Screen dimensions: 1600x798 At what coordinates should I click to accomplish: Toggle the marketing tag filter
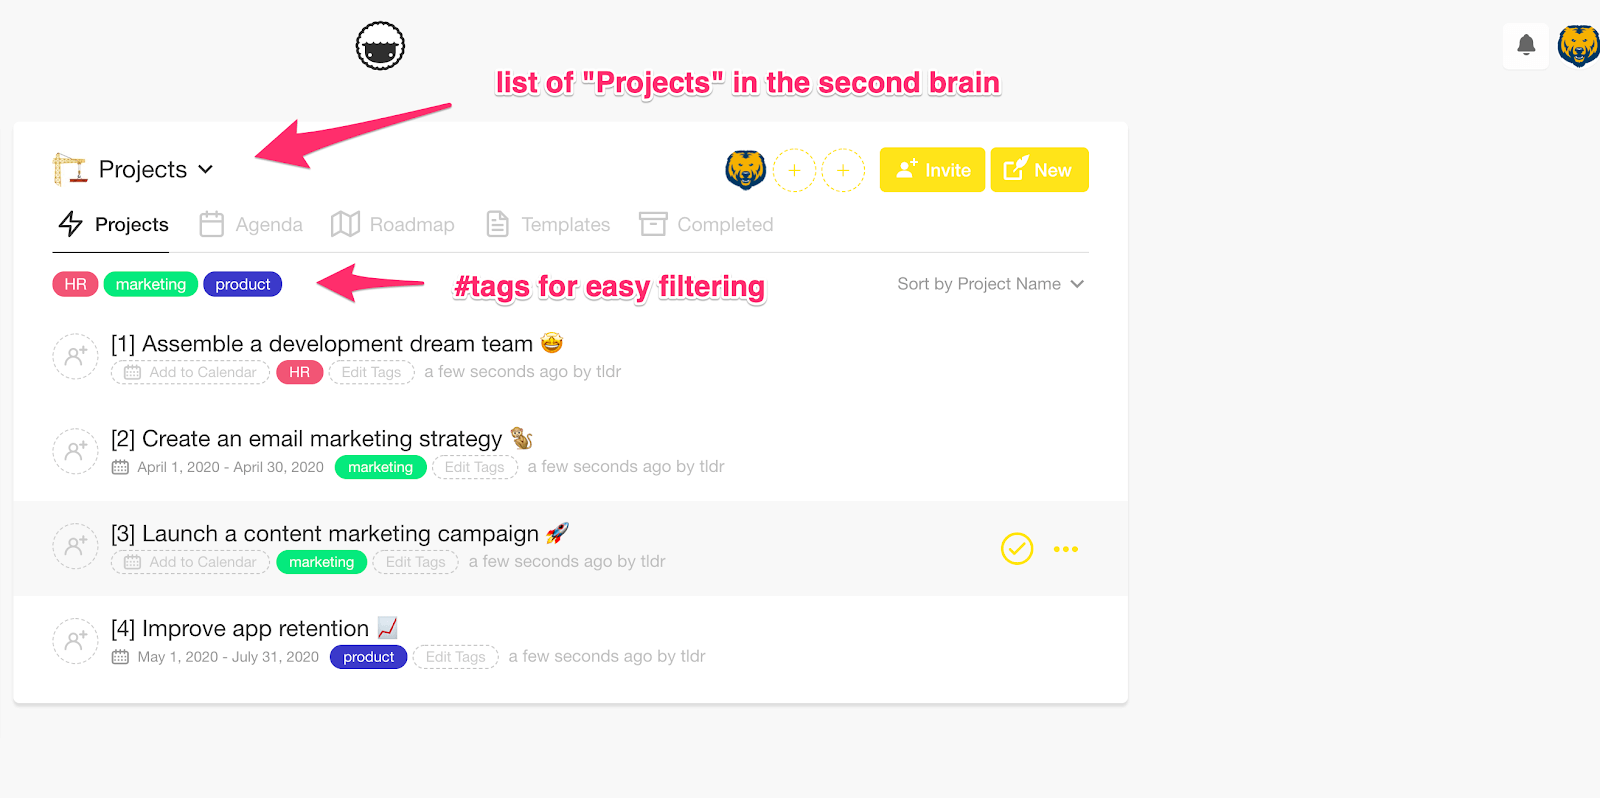[151, 284]
